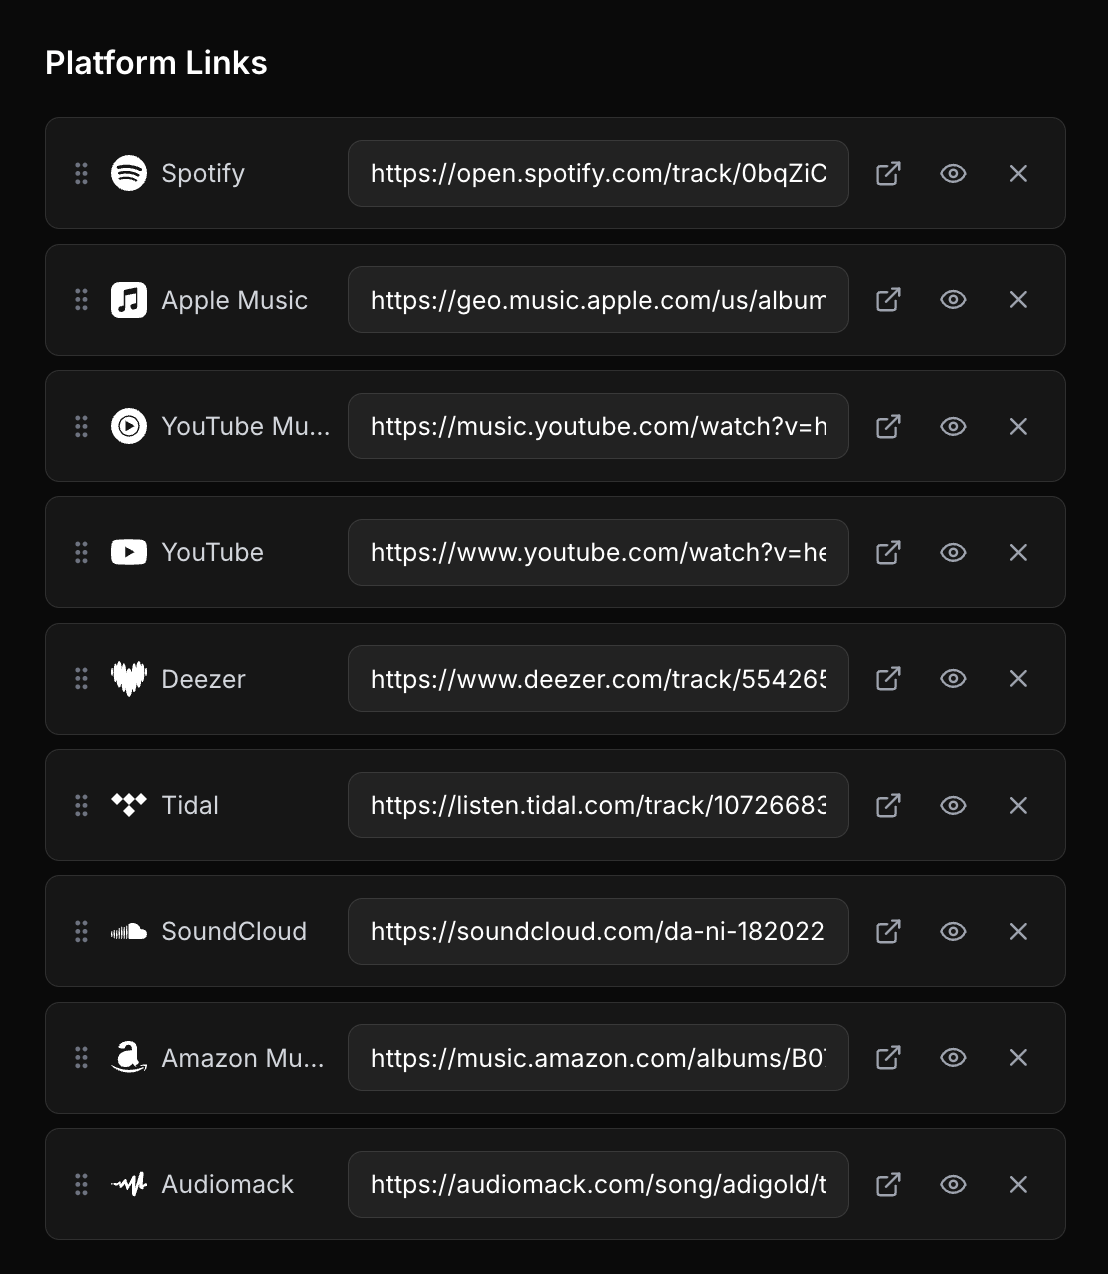Image resolution: width=1108 pixels, height=1274 pixels.
Task: Click the YouTube Music logo icon
Action: click(x=129, y=426)
